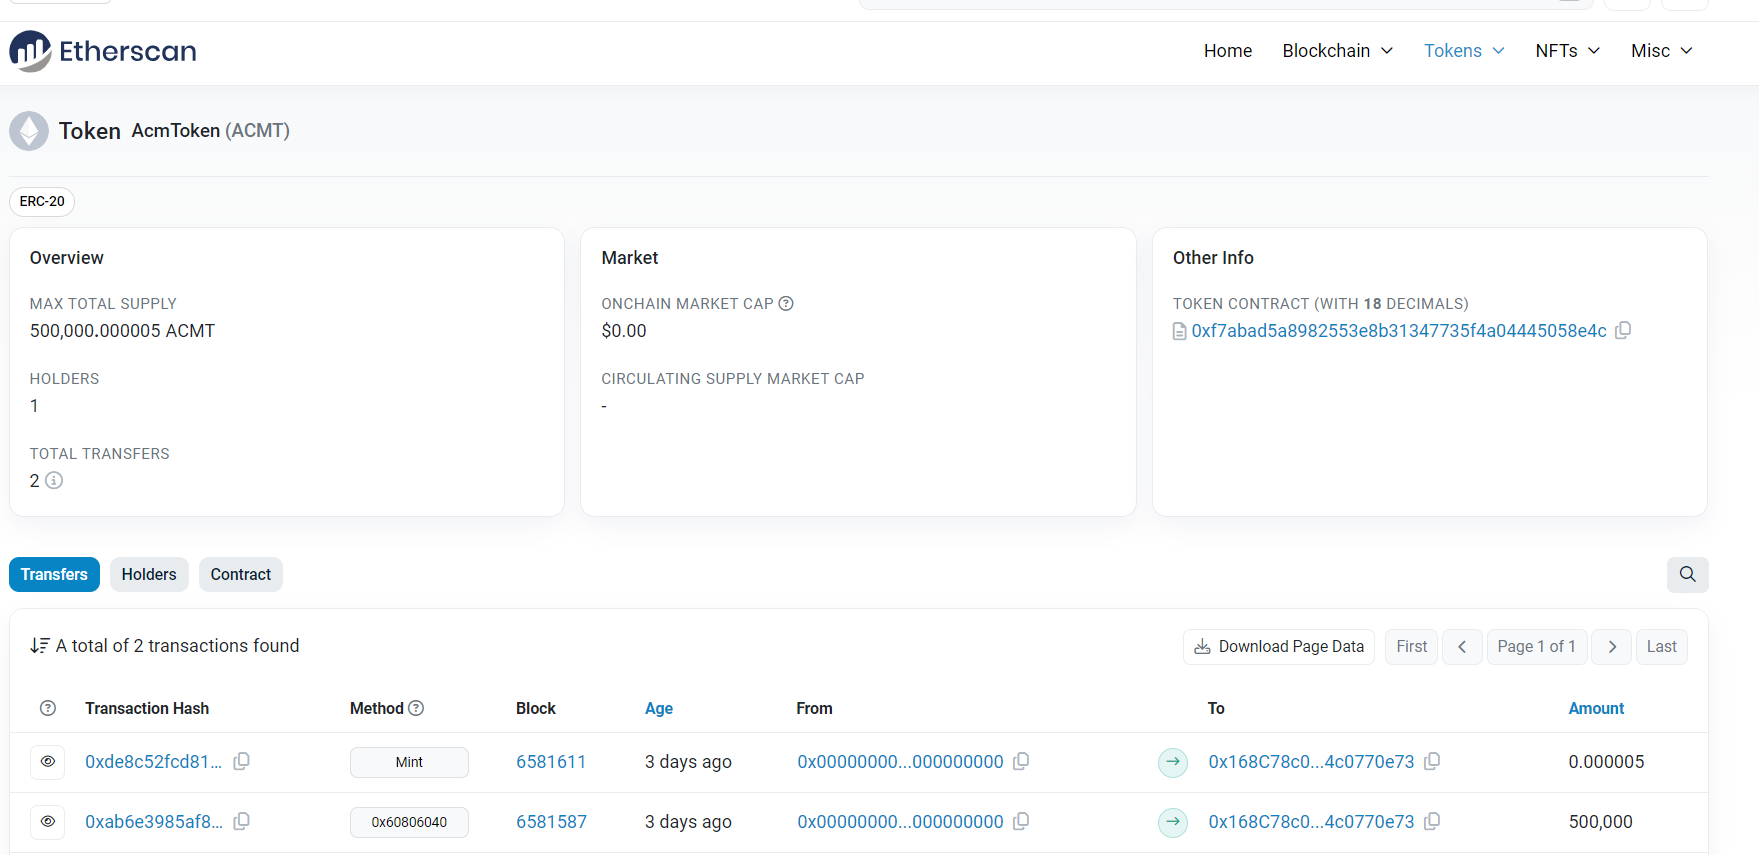This screenshot has height=855, width=1759.
Task: Switch to the Contract tab
Action: pyautogui.click(x=241, y=574)
